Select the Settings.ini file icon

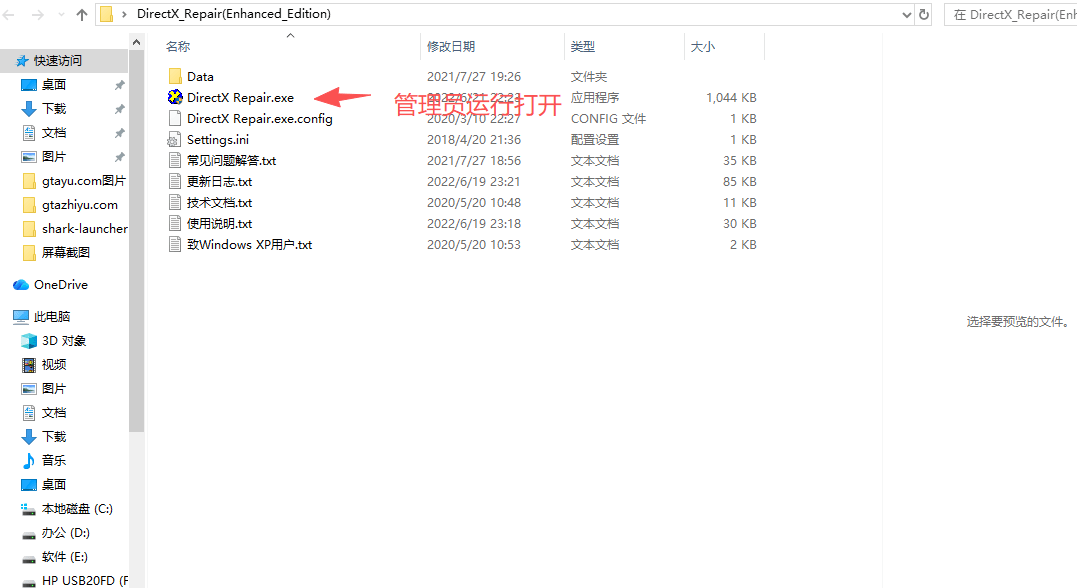174,139
